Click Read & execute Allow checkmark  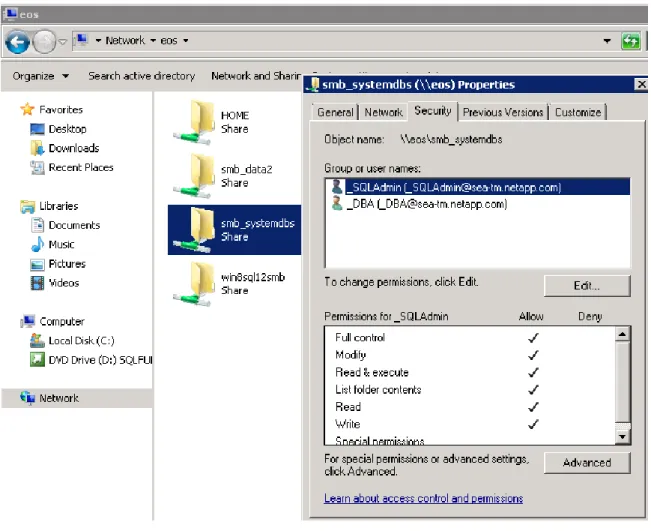[x=533, y=372]
